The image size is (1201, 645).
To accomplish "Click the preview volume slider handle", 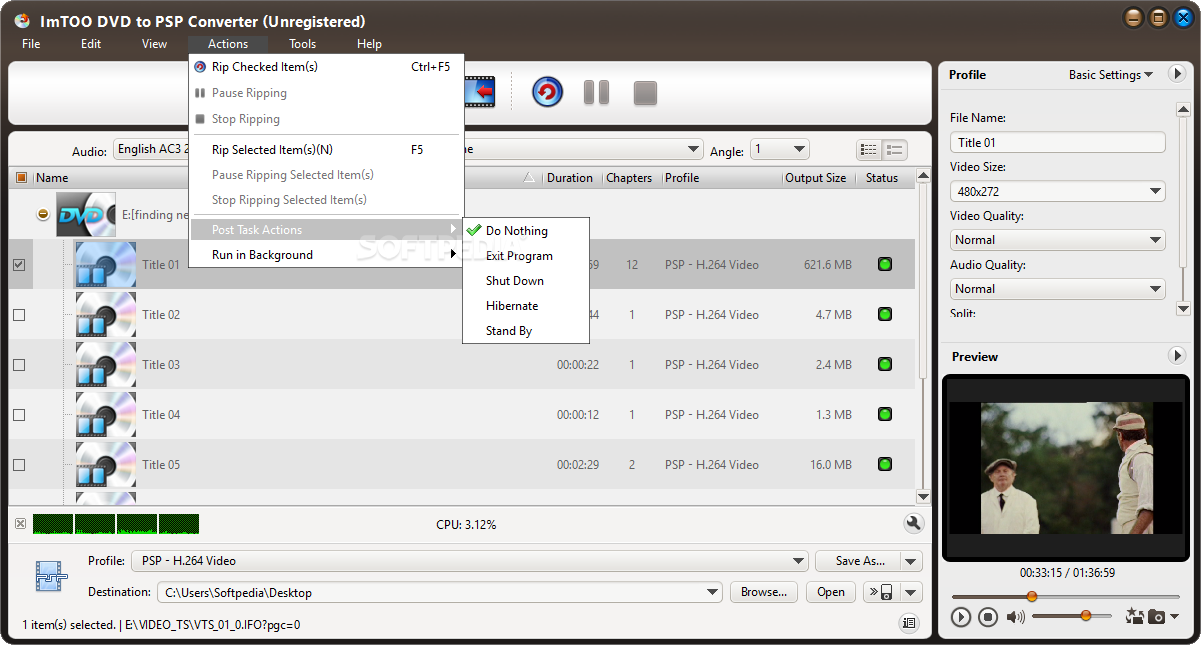I will 1085,616.
